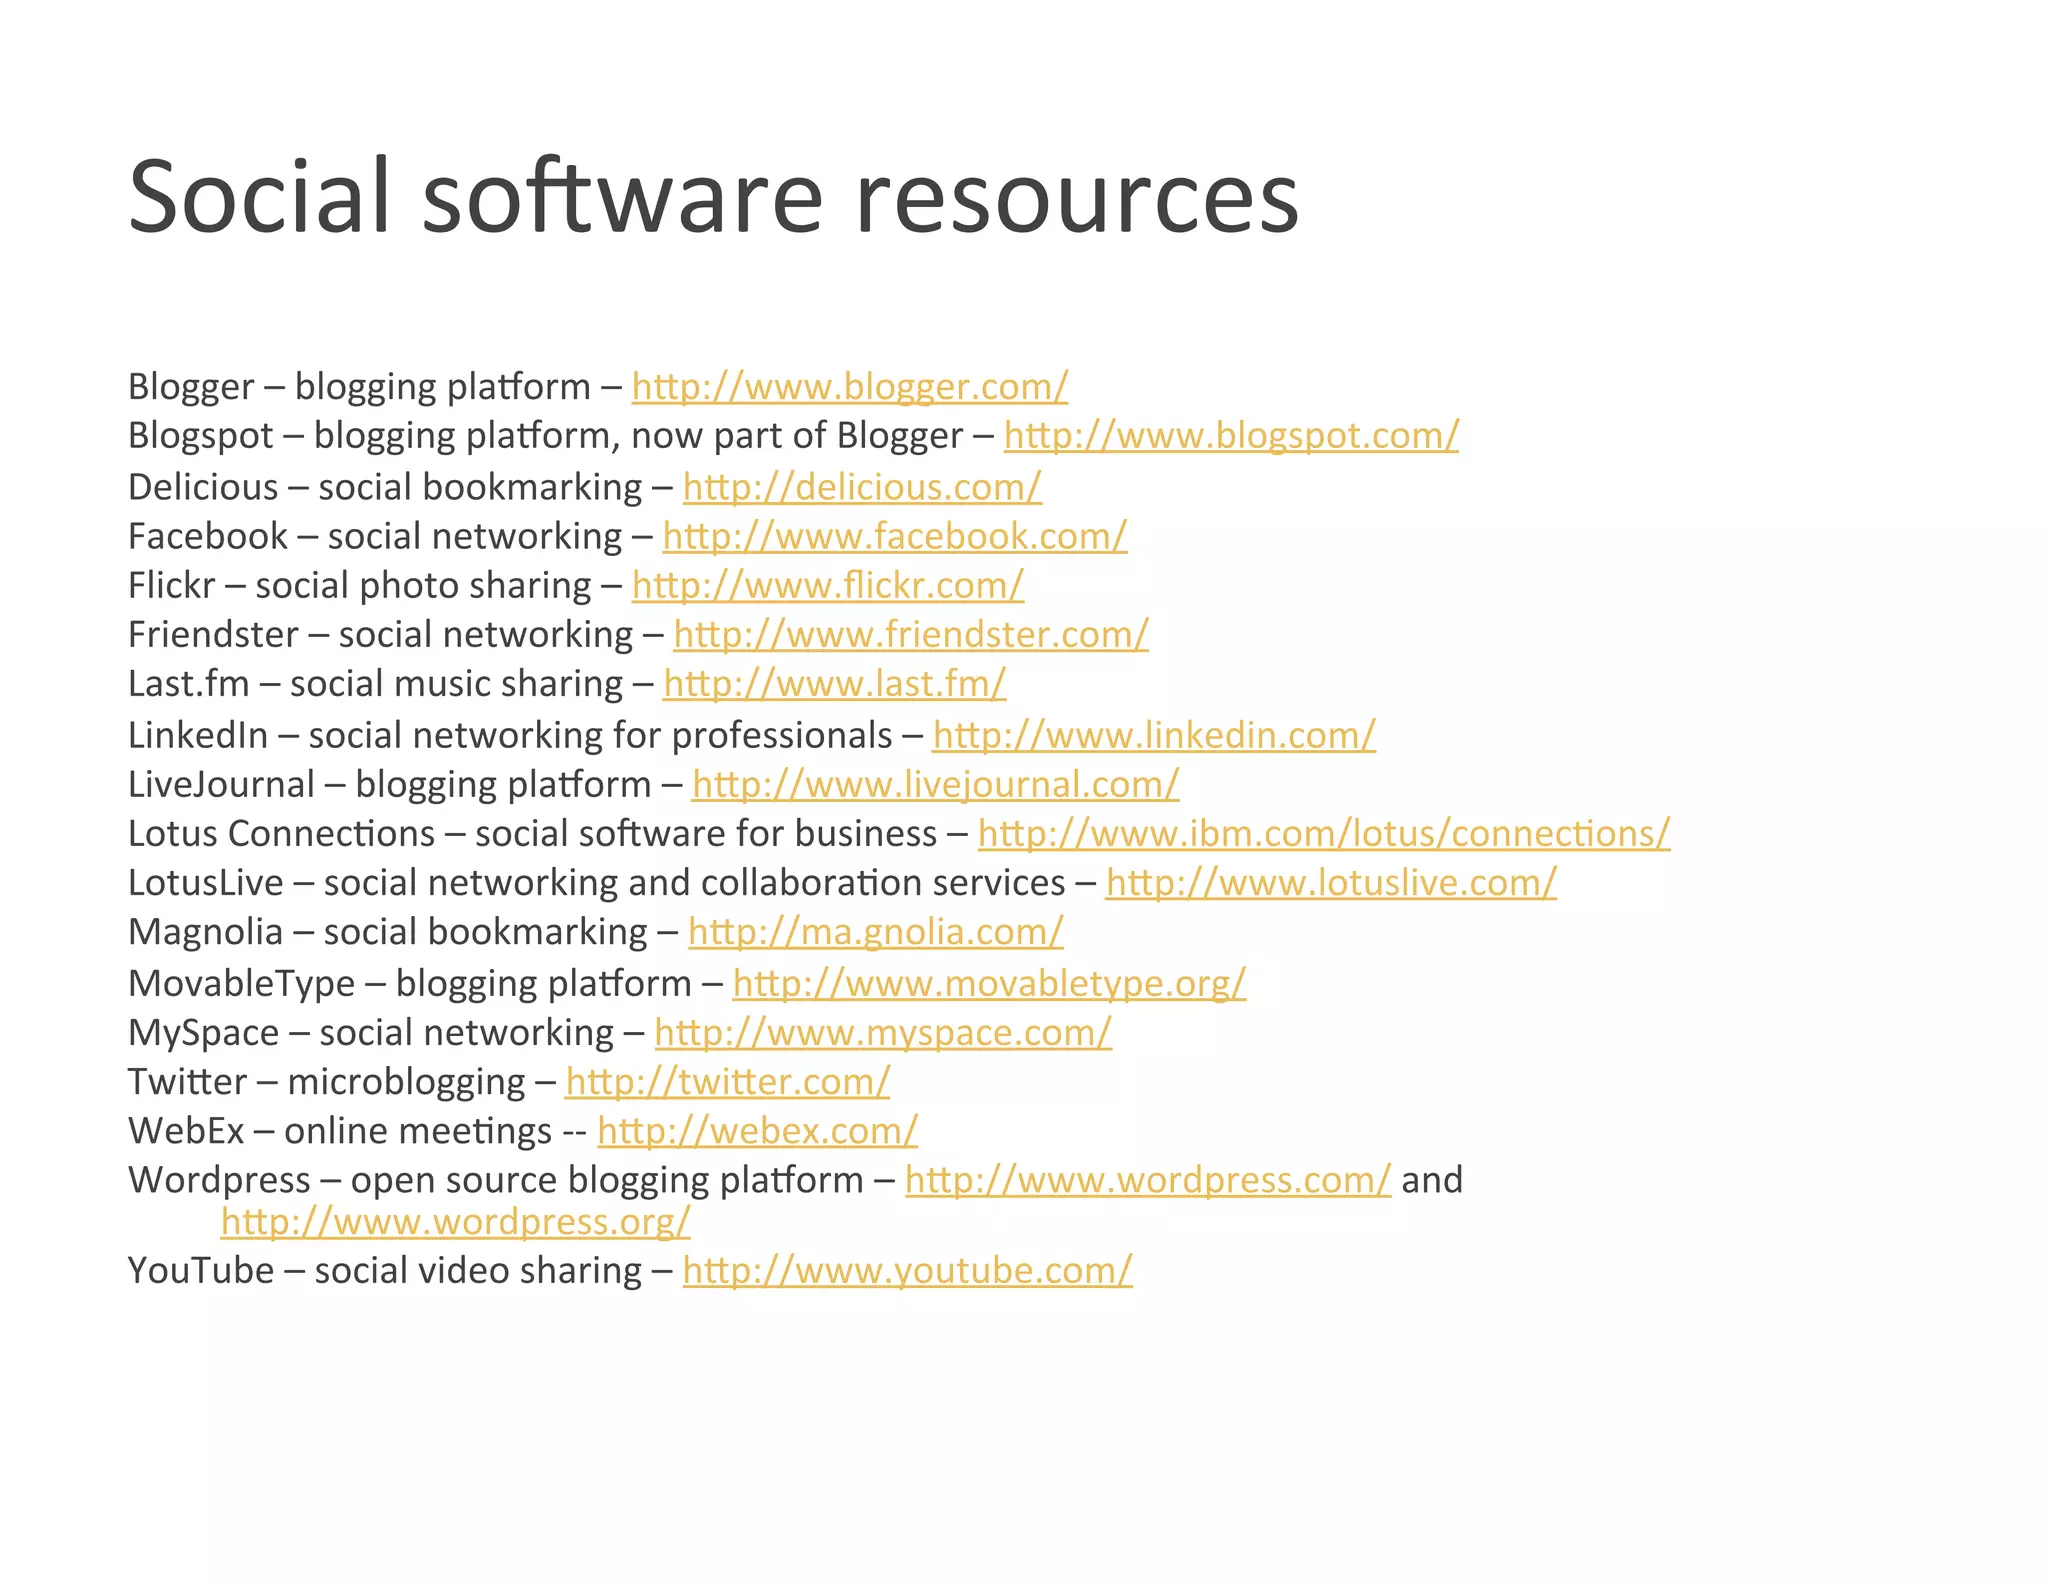The width and height of the screenshot is (2048, 1582).
Task: Click the 'Twitter – microblogging' text
Action: pos(327,1082)
